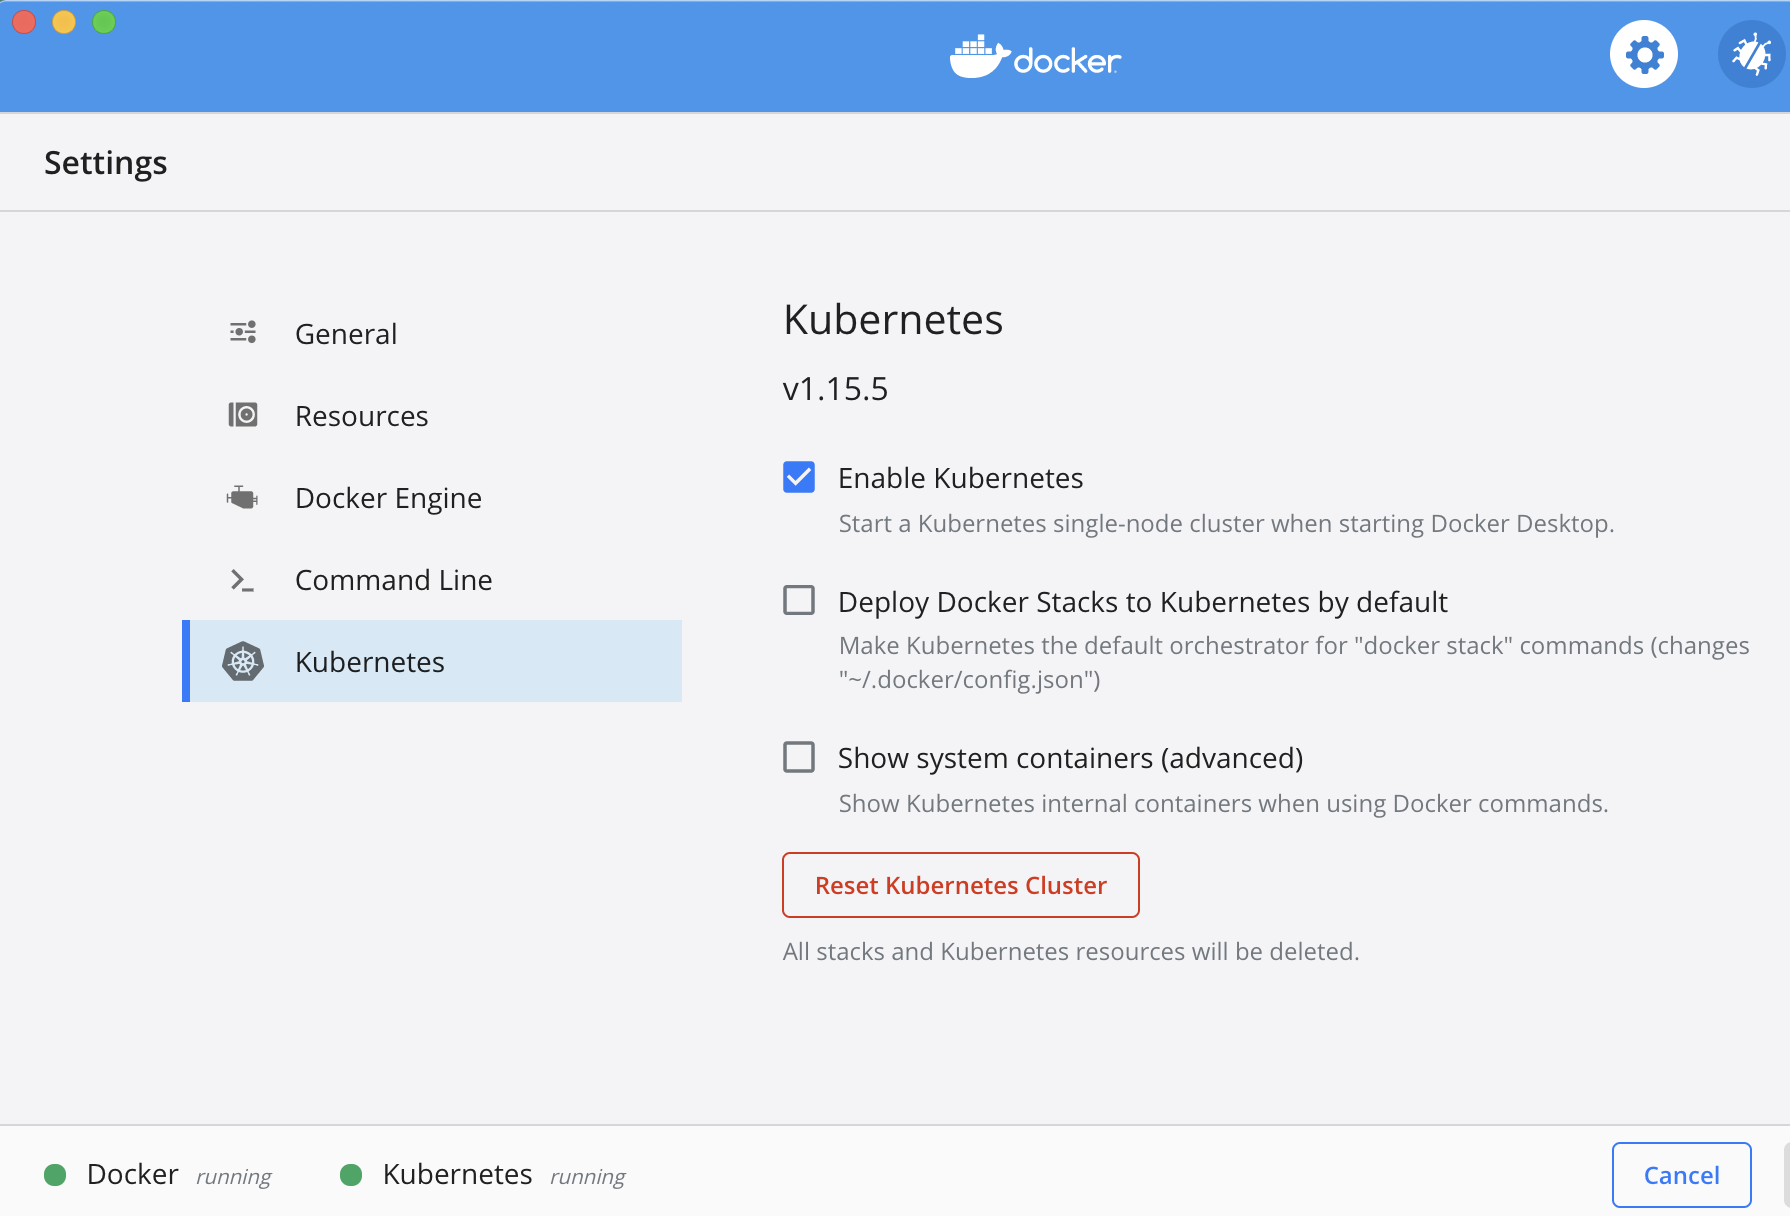1790x1216 pixels.
Task: Click 'Start a Kubernetes single-node cluster' description
Action: point(1226,523)
